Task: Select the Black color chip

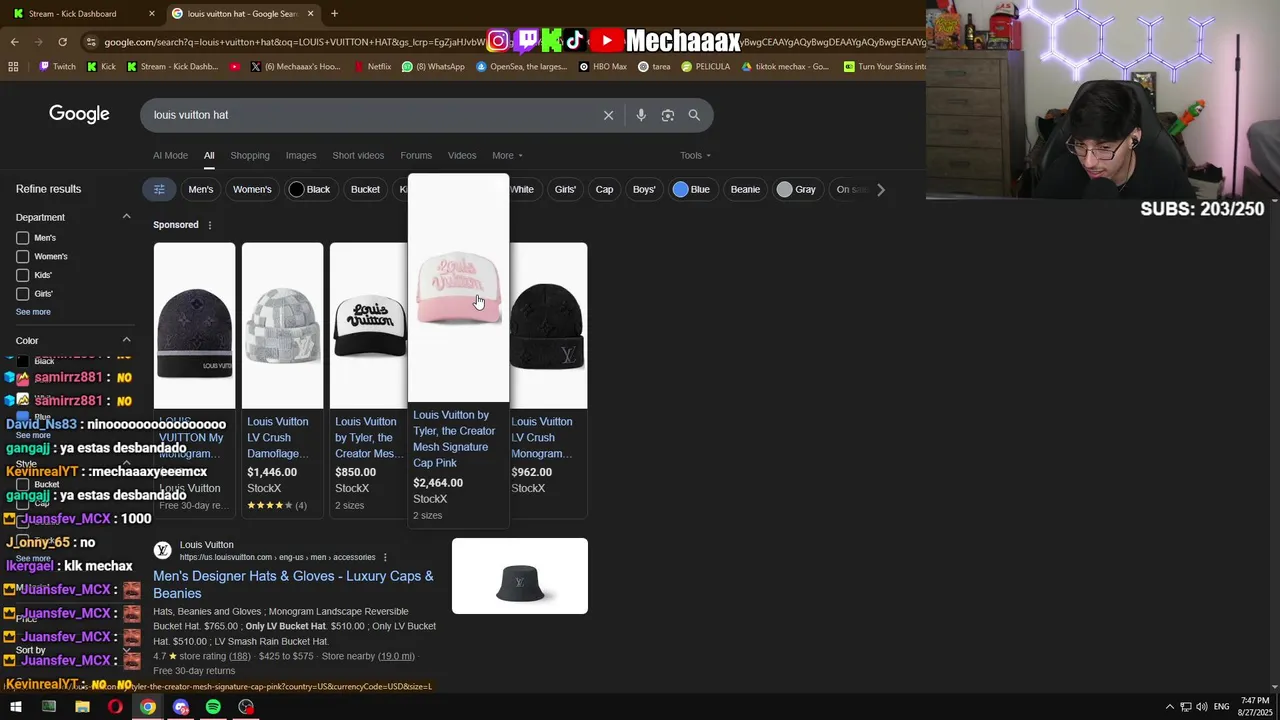Action: tap(309, 189)
